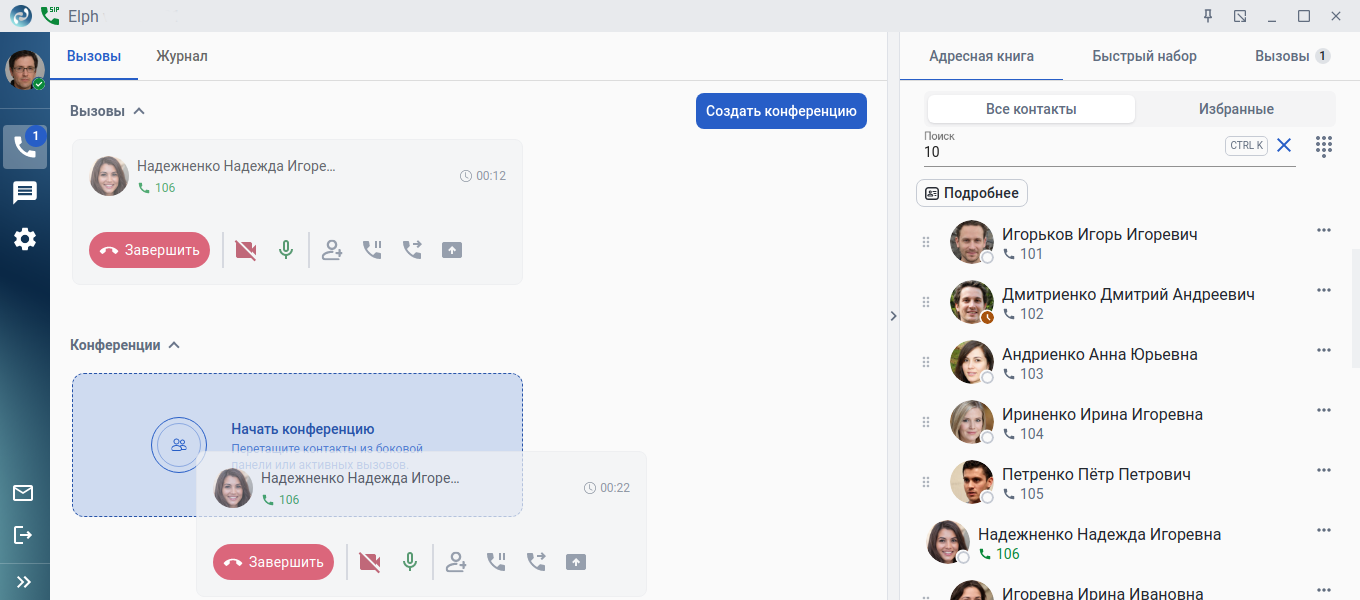Click the Подробнее button

pos(972,193)
